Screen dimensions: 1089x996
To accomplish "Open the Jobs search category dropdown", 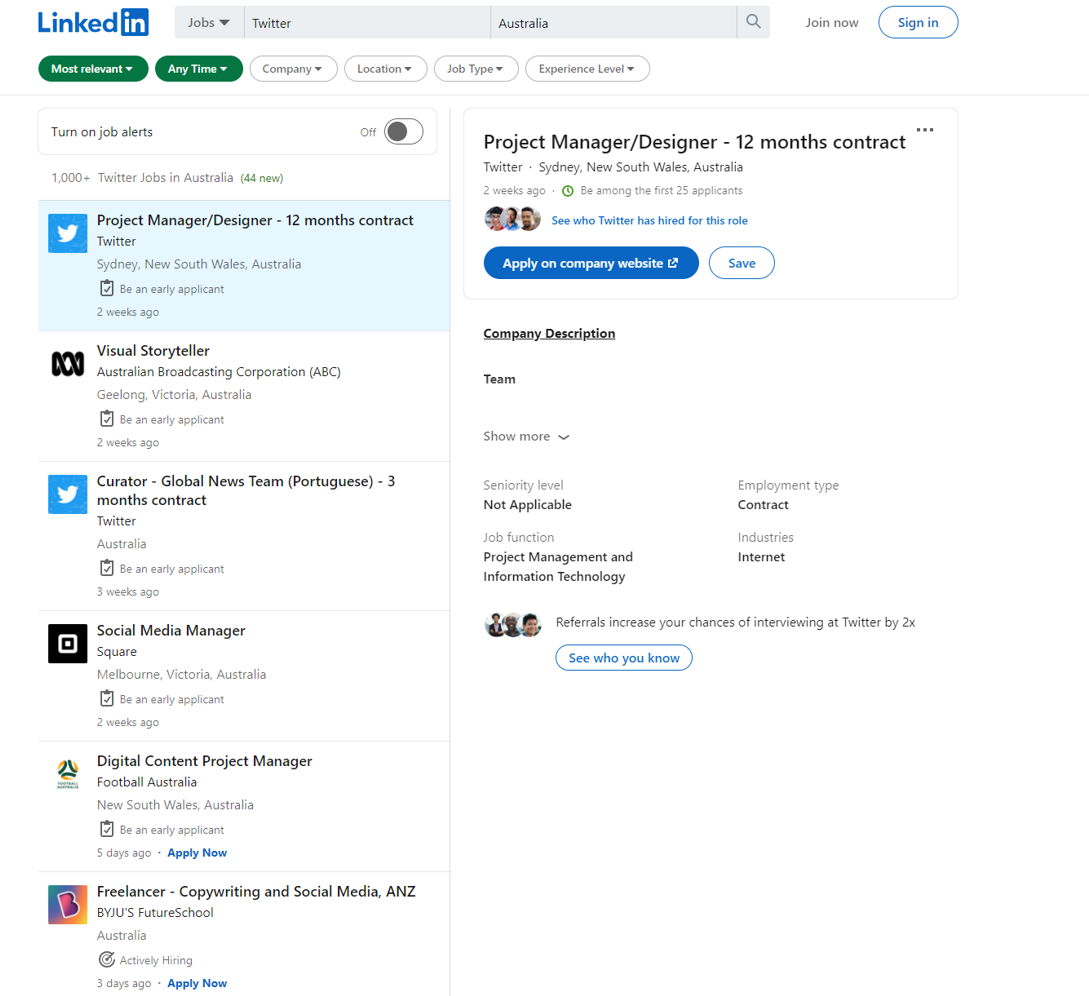I will click(x=208, y=23).
